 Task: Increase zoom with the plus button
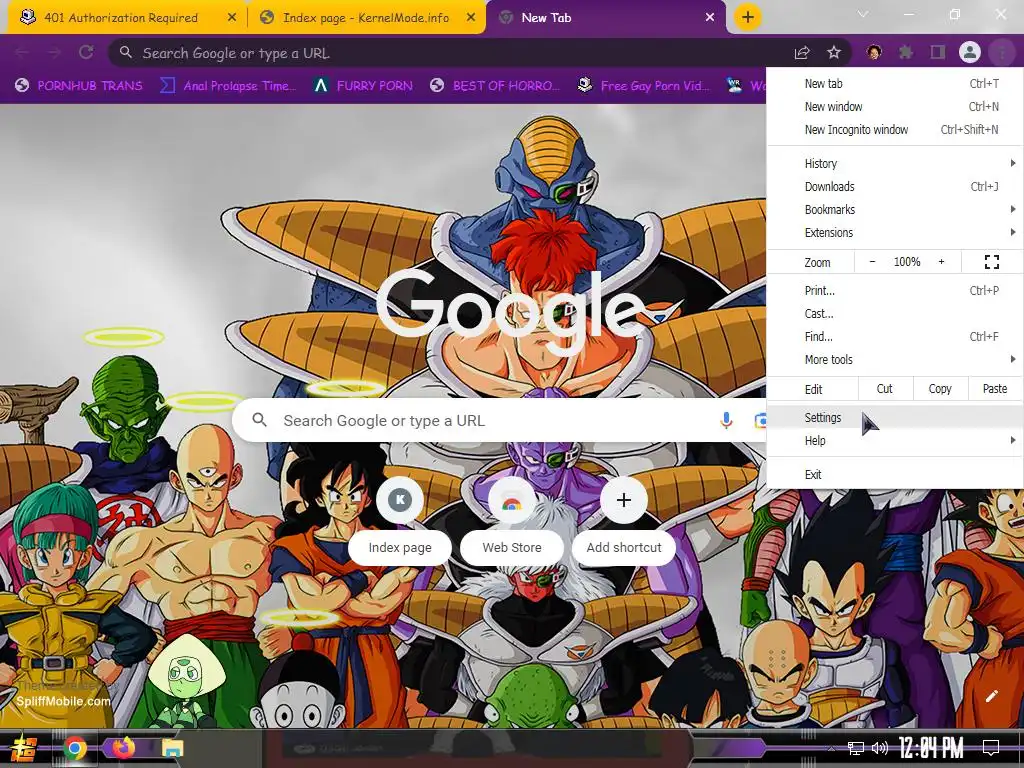(941, 262)
